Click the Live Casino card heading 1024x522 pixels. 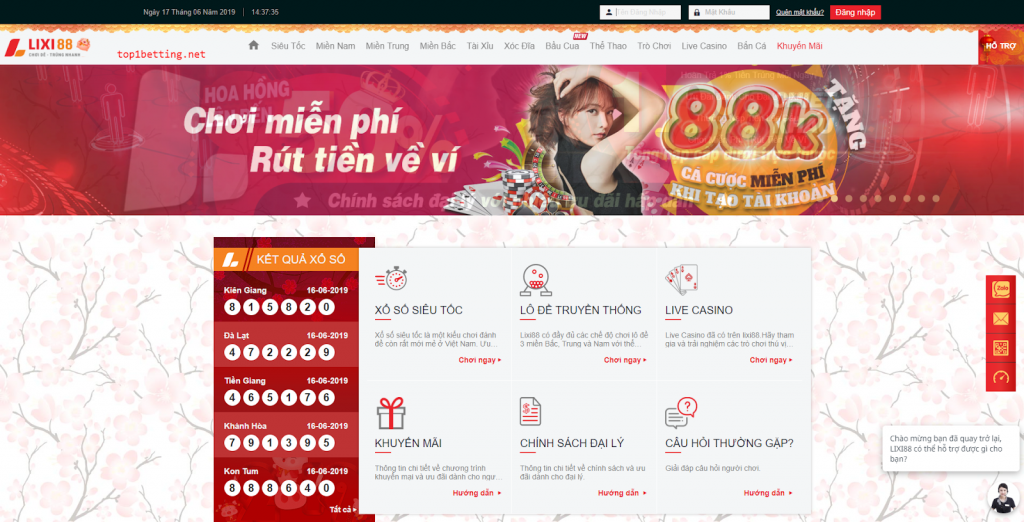(699, 310)
